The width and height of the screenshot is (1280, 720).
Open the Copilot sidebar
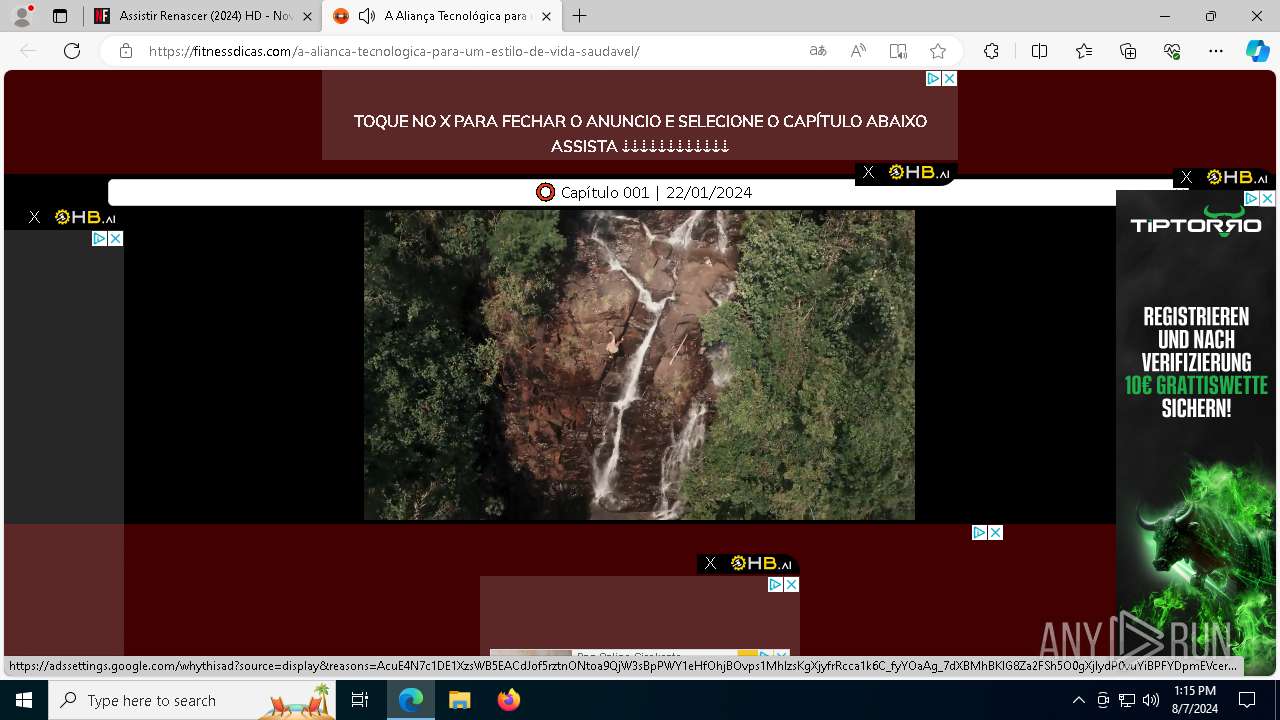coord(1258,51)
